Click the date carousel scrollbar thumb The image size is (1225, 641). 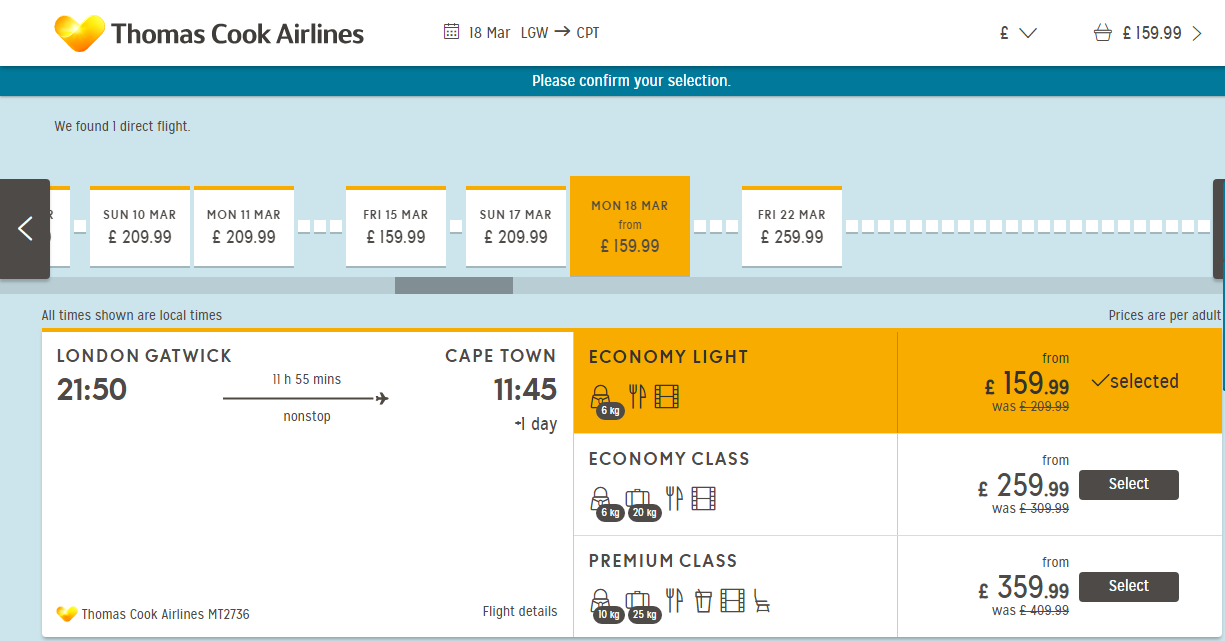pos(454,286)
